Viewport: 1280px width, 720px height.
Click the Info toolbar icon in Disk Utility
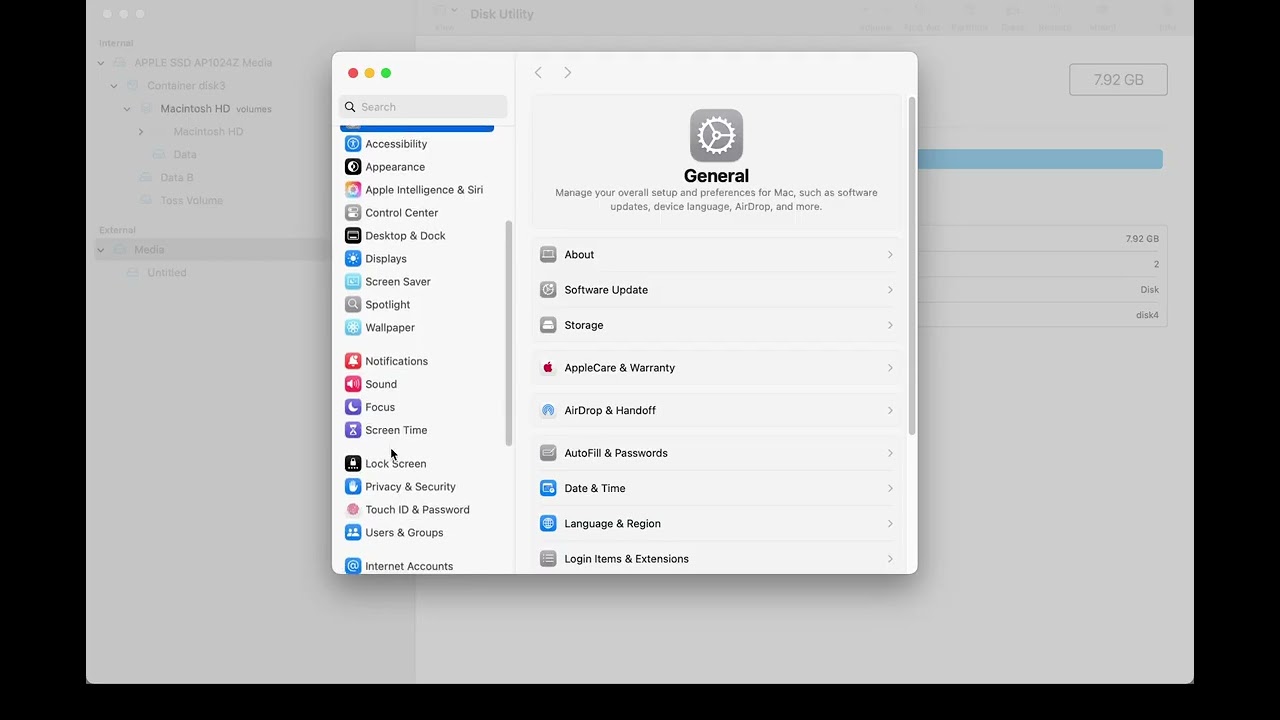1168,11
